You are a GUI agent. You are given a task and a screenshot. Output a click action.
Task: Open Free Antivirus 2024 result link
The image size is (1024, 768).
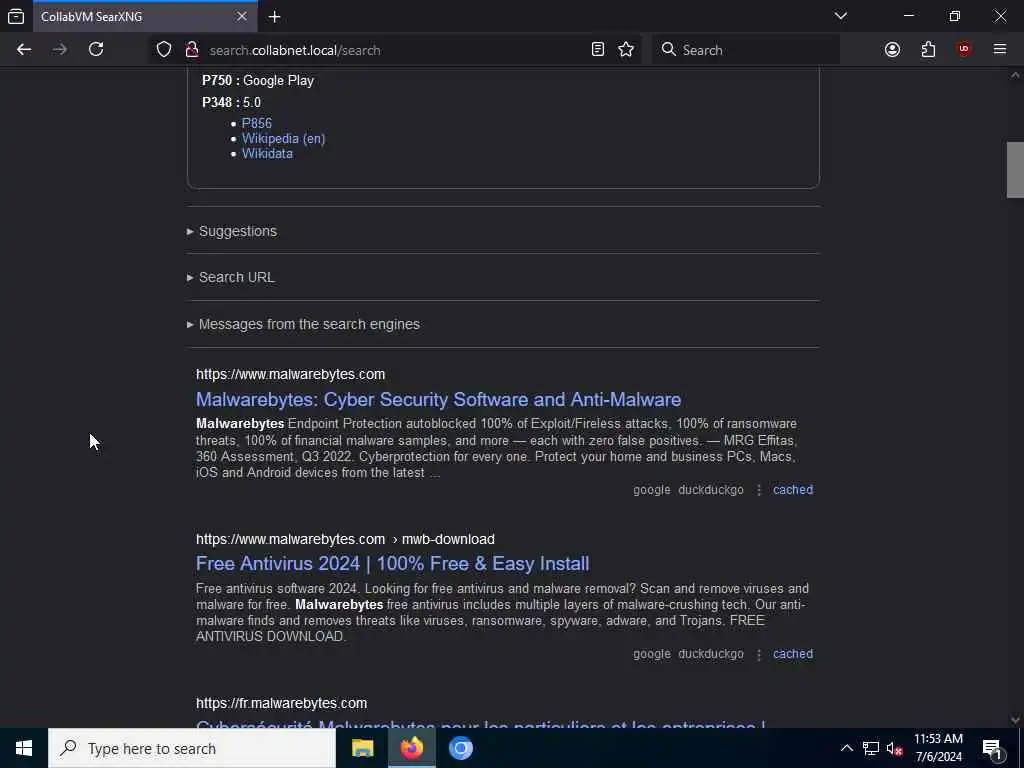point(392,564)
